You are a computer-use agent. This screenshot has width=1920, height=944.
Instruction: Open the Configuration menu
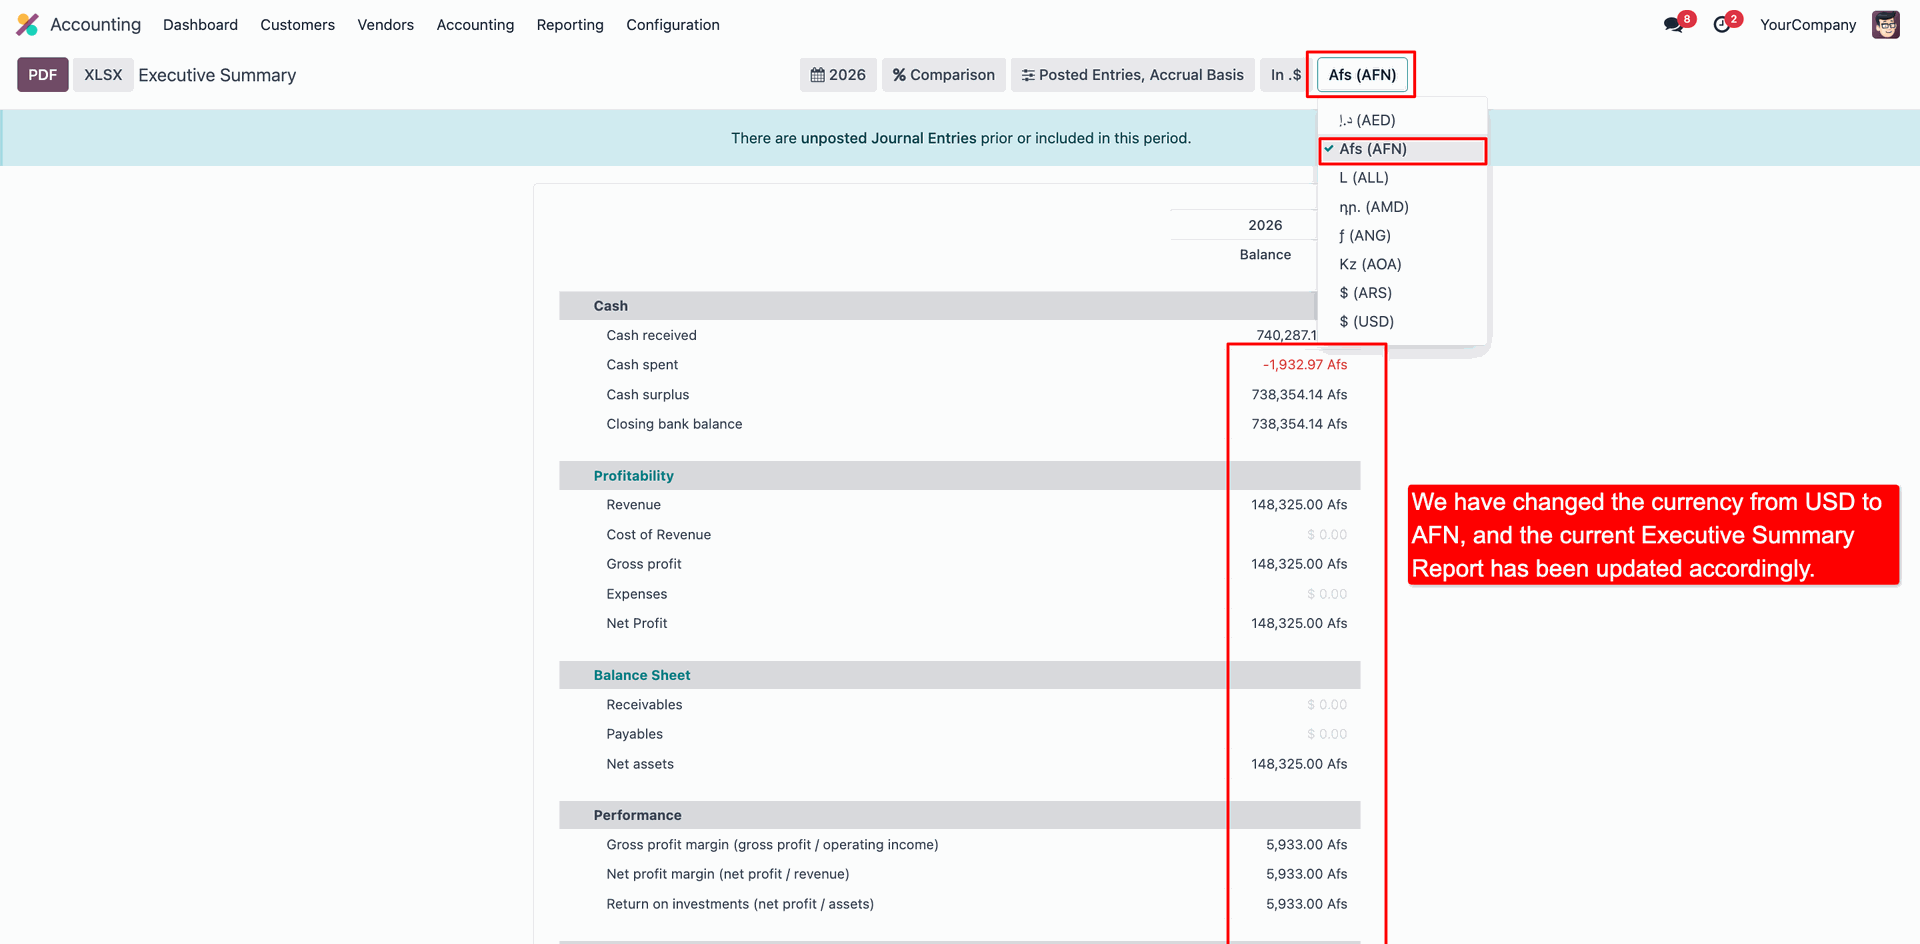pyautogui.click(x=672, y=25)
